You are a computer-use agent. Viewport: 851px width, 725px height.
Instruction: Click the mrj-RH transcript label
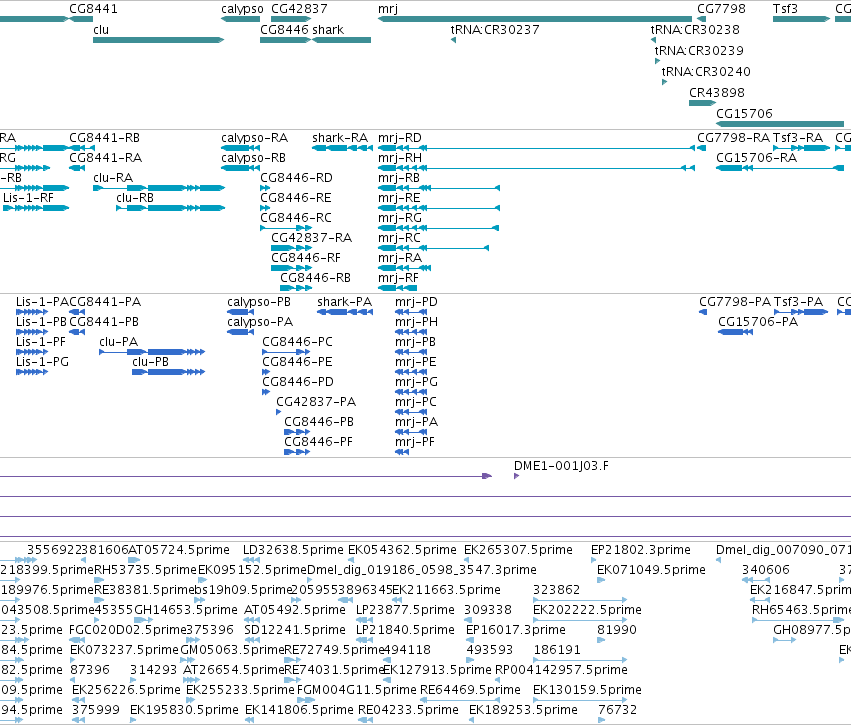point(400,158)
